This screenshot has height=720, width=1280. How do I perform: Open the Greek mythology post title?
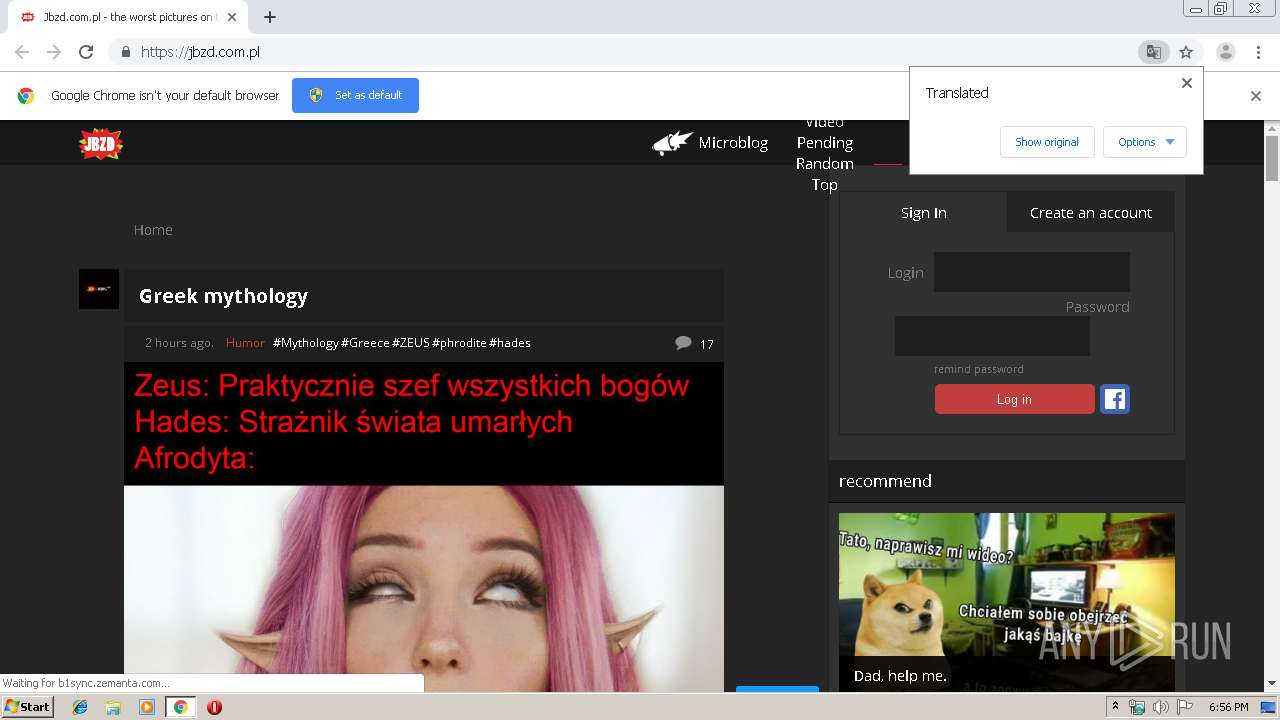click(x=223, y=296)
